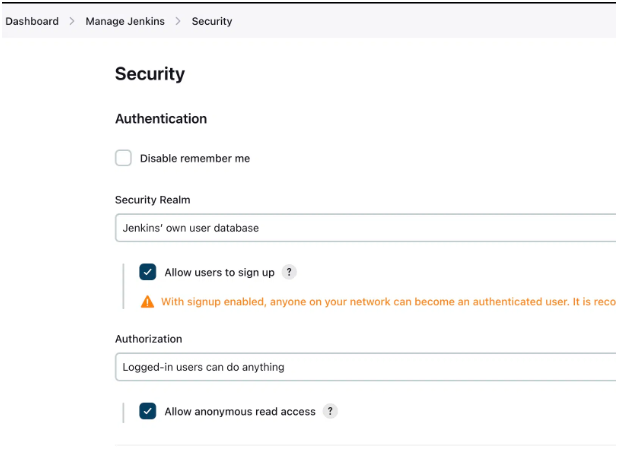Click the orange signup warning triangle icon
The width and height of the screenshot is (618, 449).
click(148, 301)
